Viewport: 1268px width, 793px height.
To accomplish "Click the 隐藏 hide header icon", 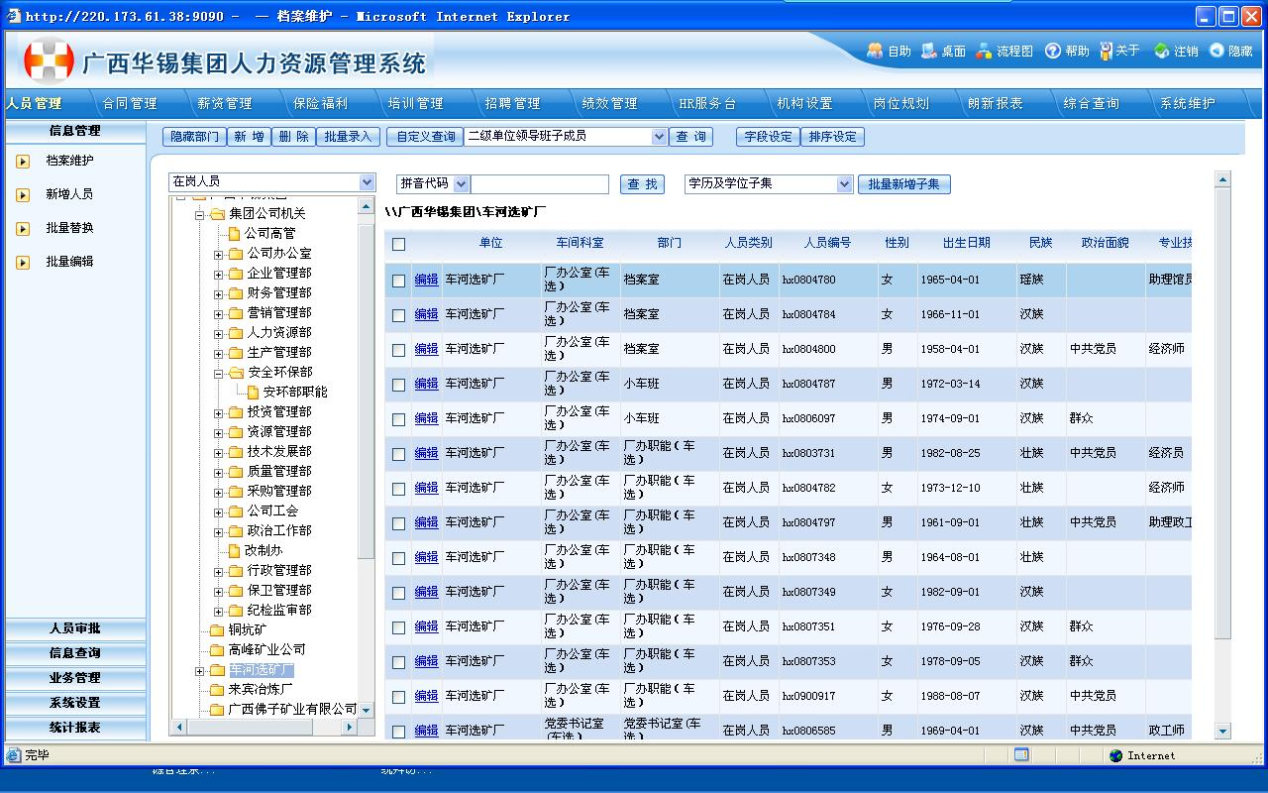I will coord(1217,50).
